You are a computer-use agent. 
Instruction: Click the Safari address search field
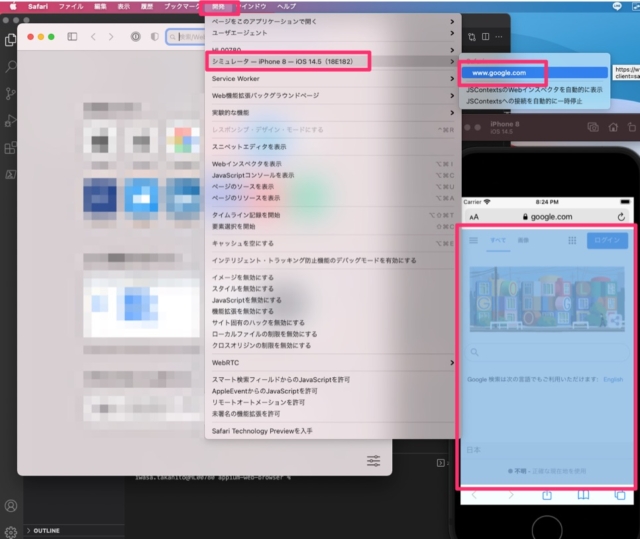(188, 37)
